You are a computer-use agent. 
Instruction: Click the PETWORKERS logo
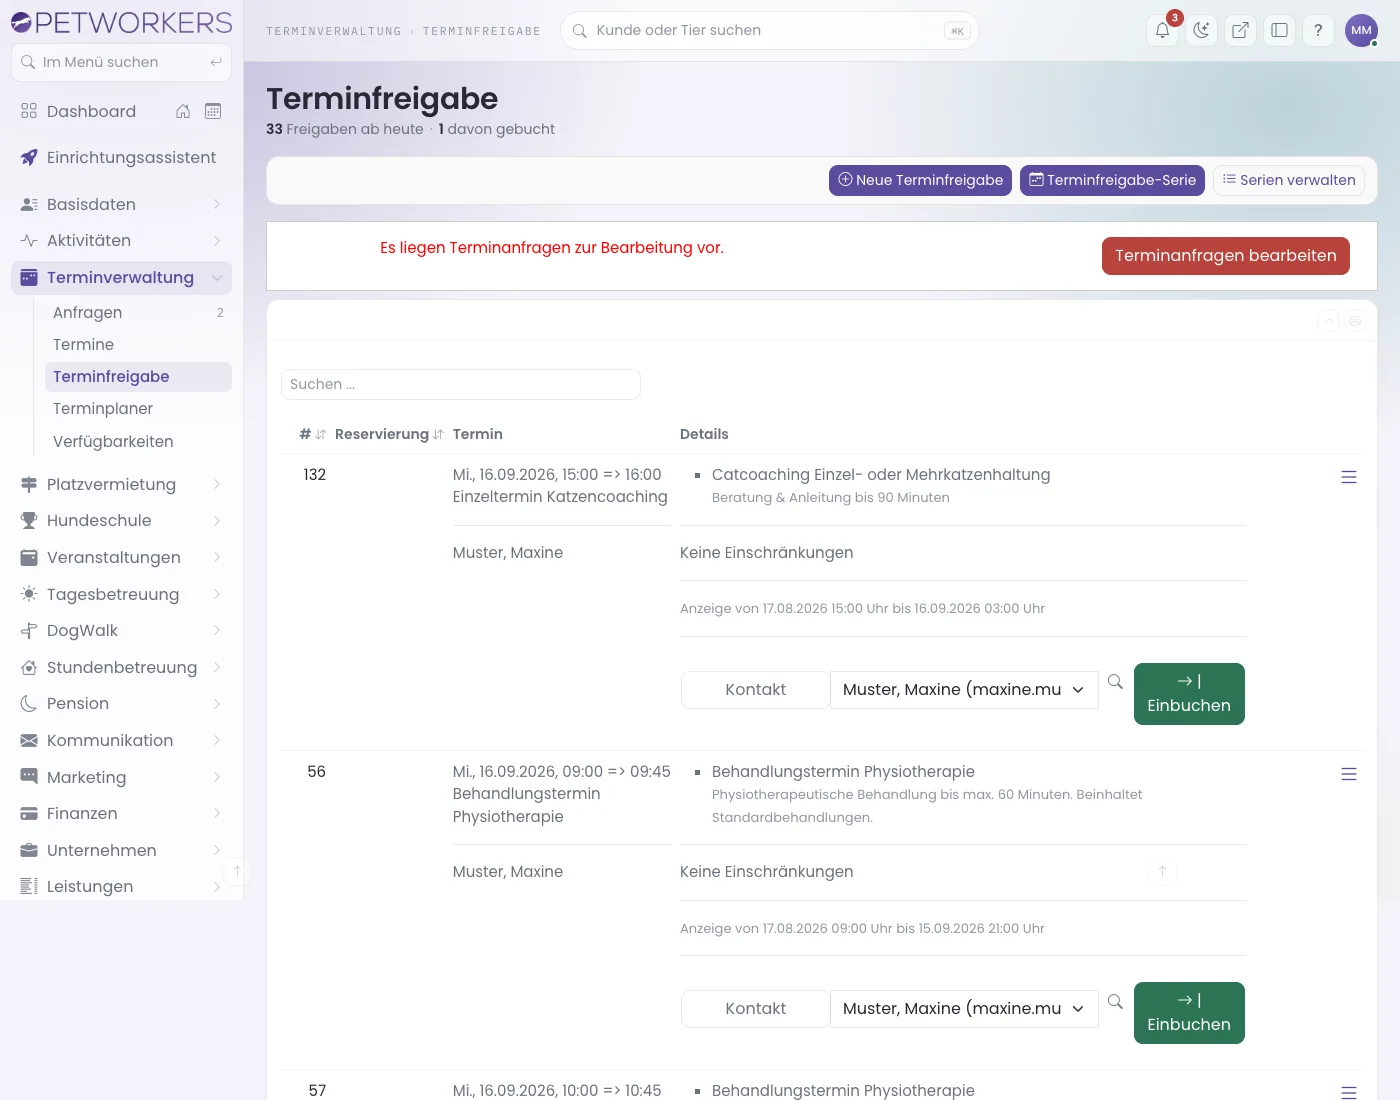click(x=121, y=22)
